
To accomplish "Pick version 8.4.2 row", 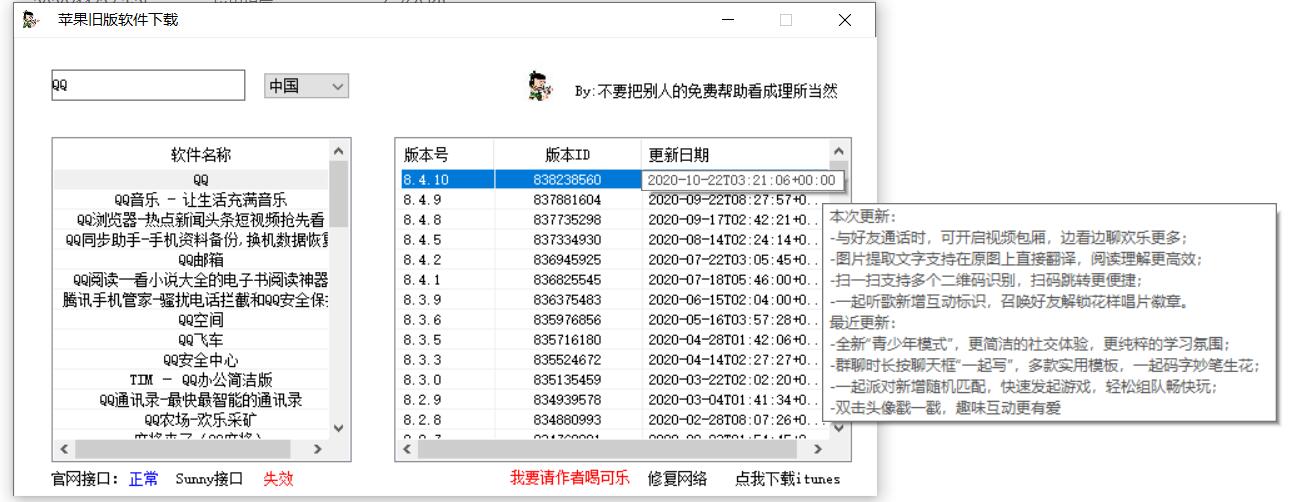I will click(613, 259).
